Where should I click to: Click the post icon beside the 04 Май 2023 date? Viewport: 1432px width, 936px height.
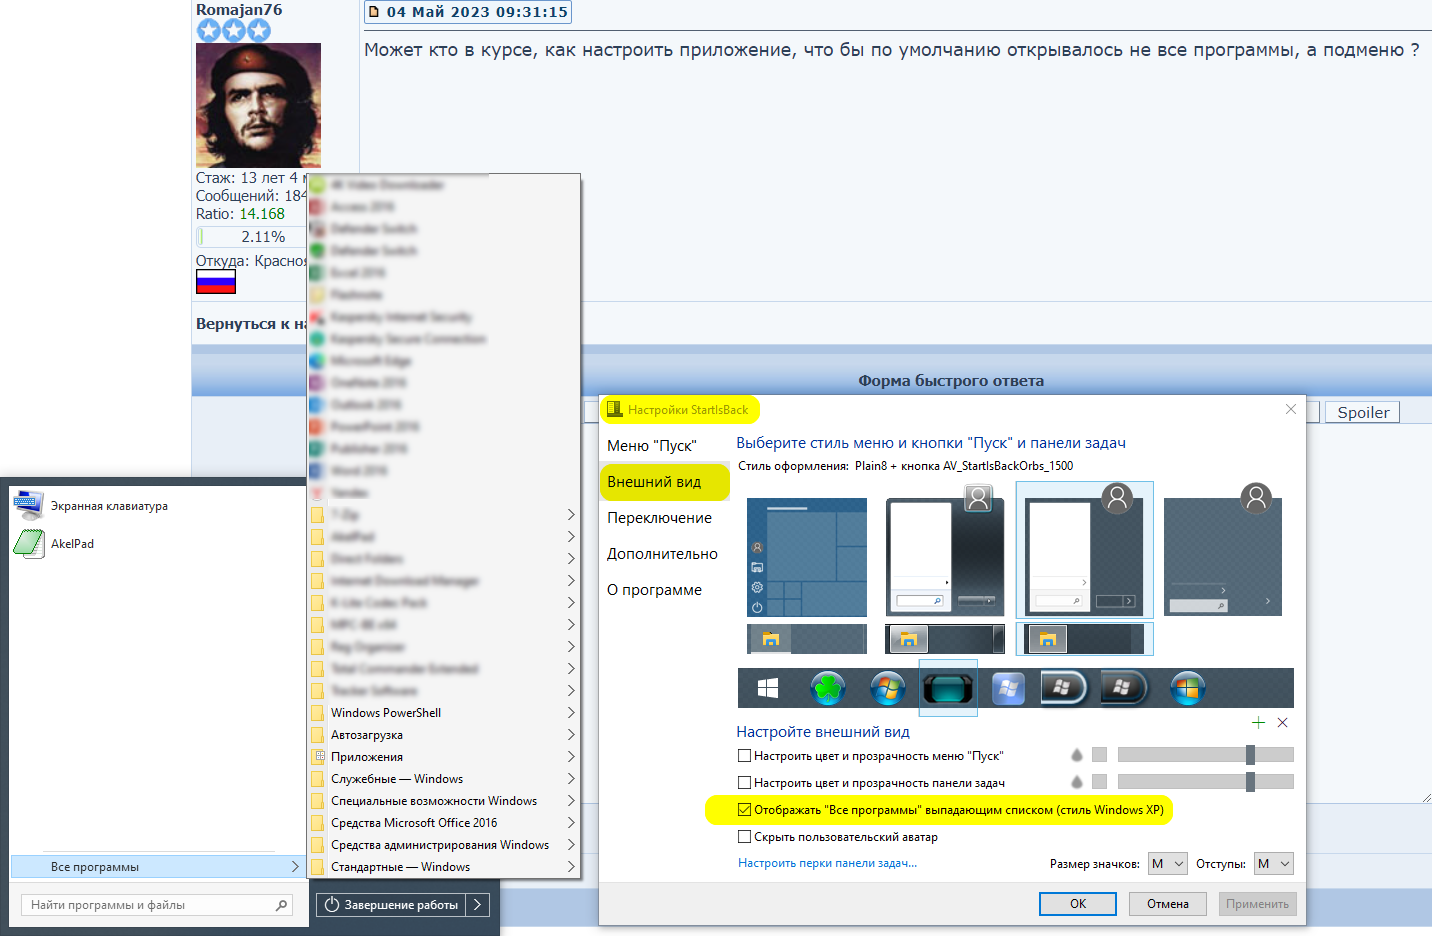pos(375,12)
